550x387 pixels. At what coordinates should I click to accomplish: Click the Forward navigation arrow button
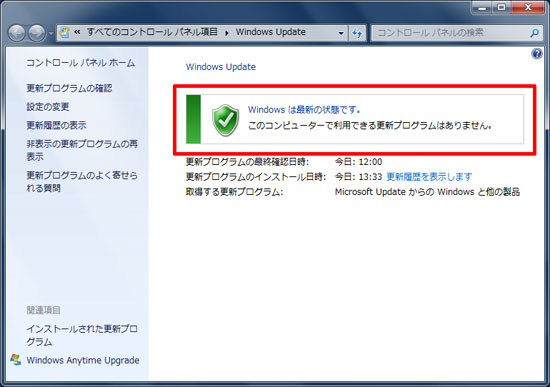point(37,33)
